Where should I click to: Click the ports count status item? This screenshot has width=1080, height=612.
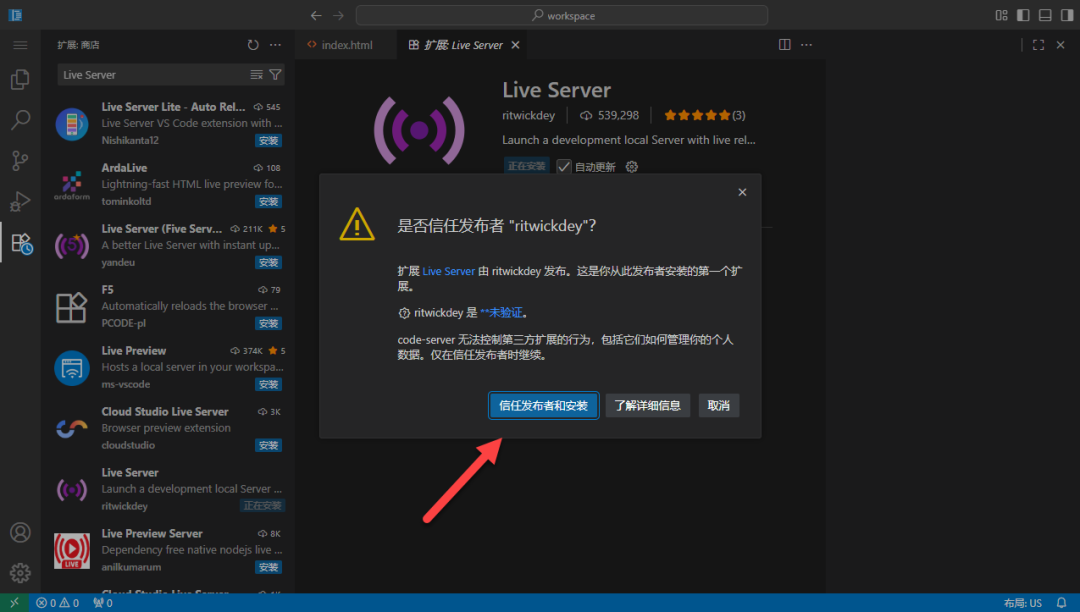(103, 603)
